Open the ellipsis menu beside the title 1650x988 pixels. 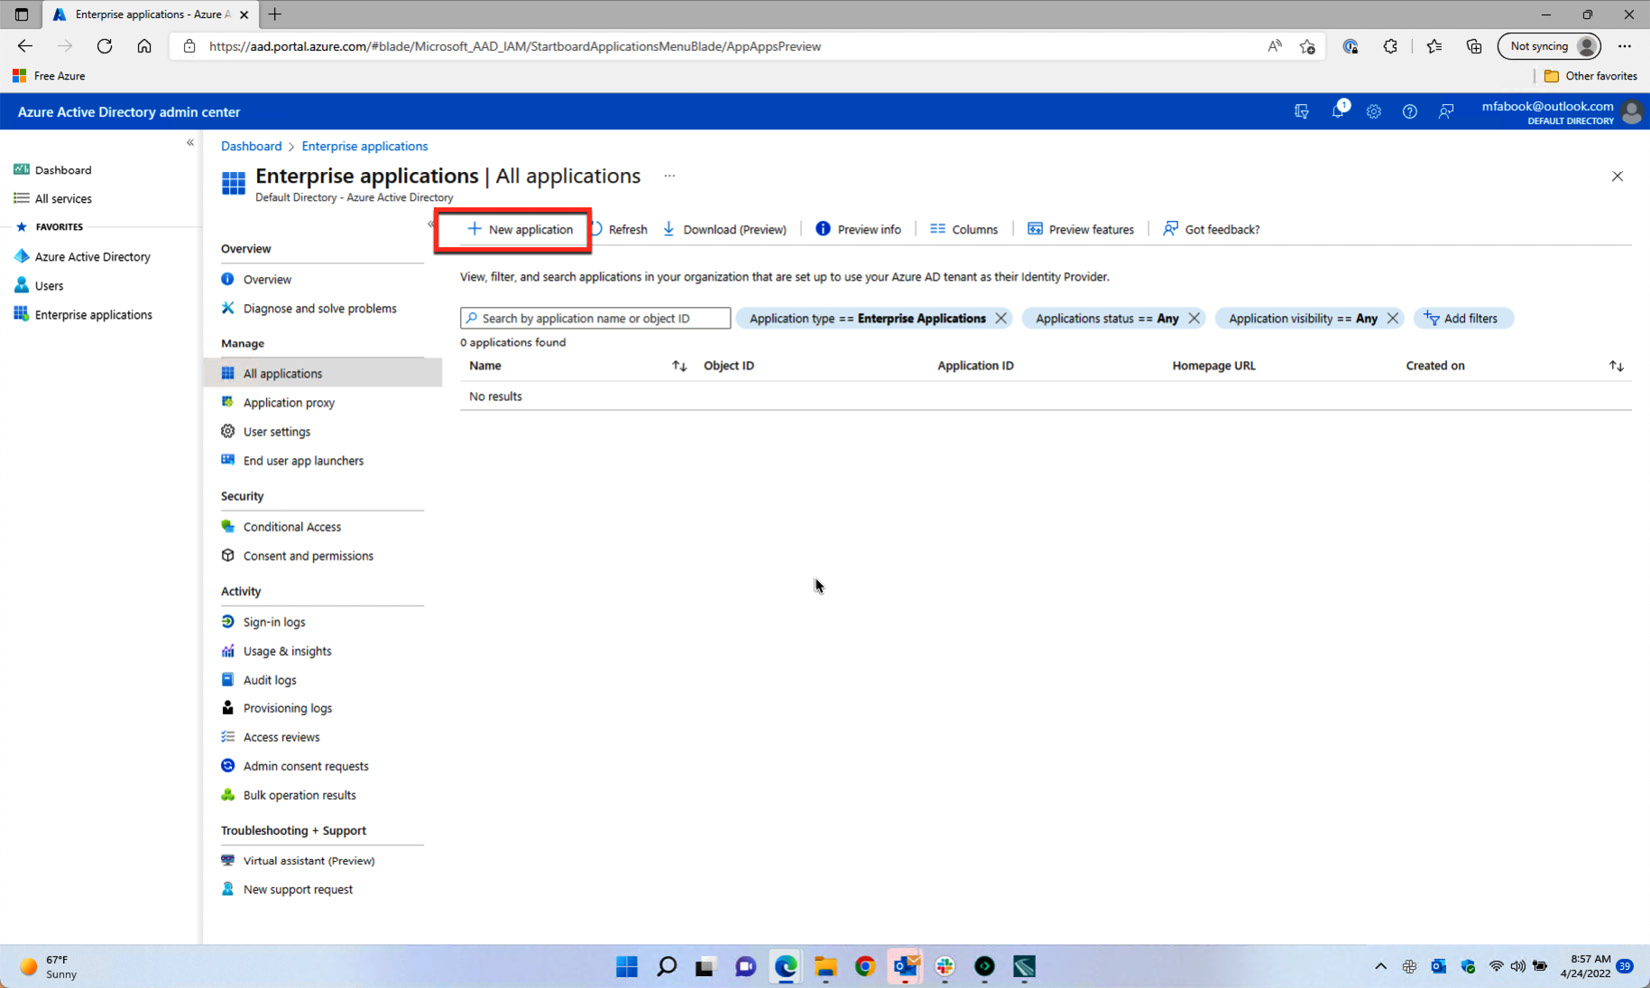pos(670,176)
